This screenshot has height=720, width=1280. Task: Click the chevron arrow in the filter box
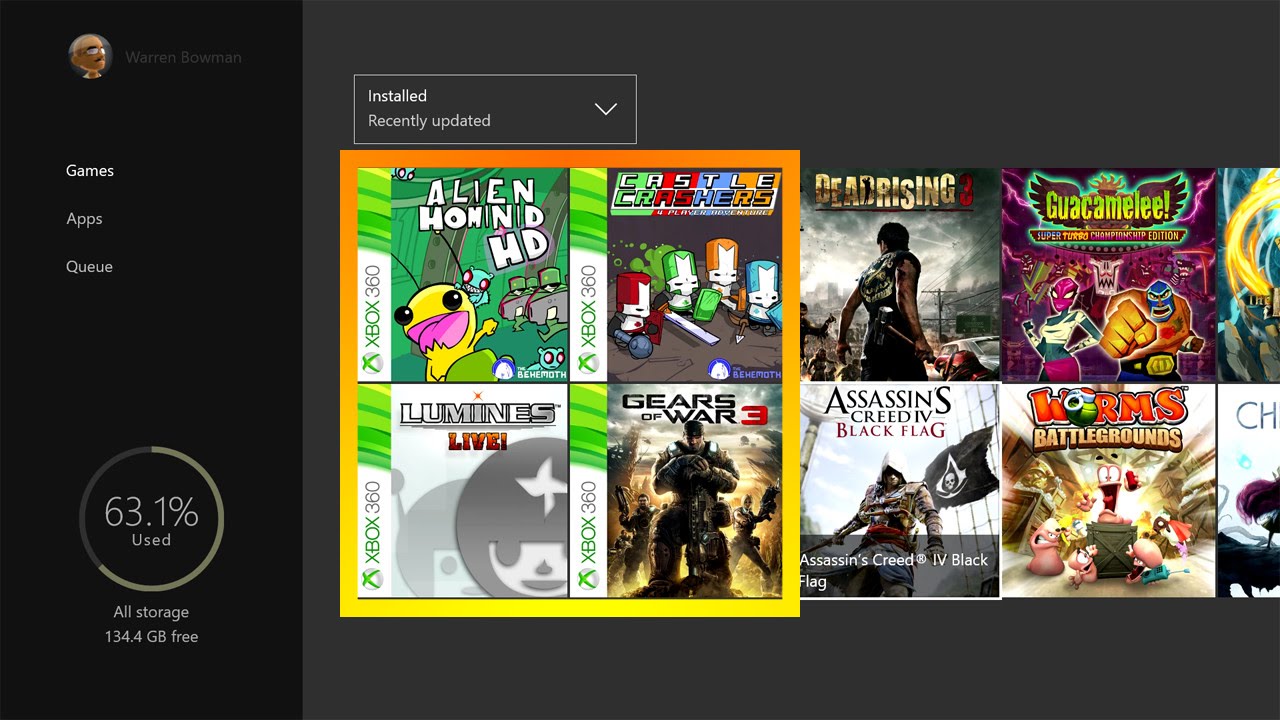tap(606, 109)
